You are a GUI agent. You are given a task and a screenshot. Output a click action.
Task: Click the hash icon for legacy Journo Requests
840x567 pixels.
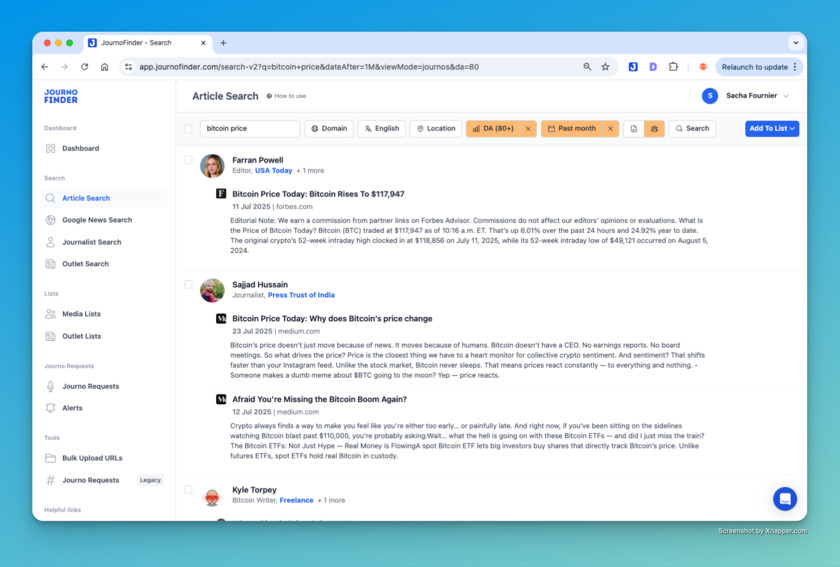tap(50, 480)
